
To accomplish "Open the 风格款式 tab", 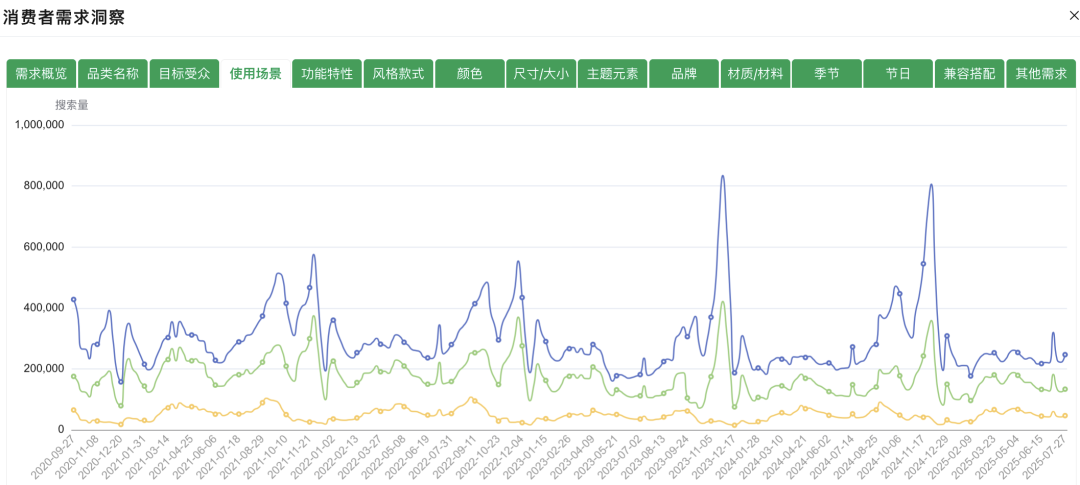I will (398, 74).
